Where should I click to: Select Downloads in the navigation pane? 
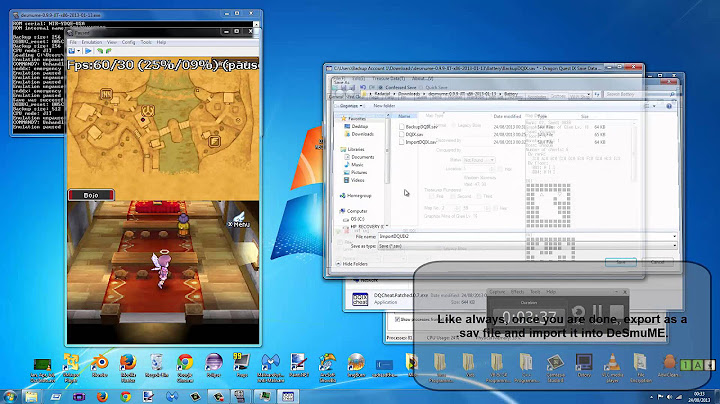coord(359,134)
